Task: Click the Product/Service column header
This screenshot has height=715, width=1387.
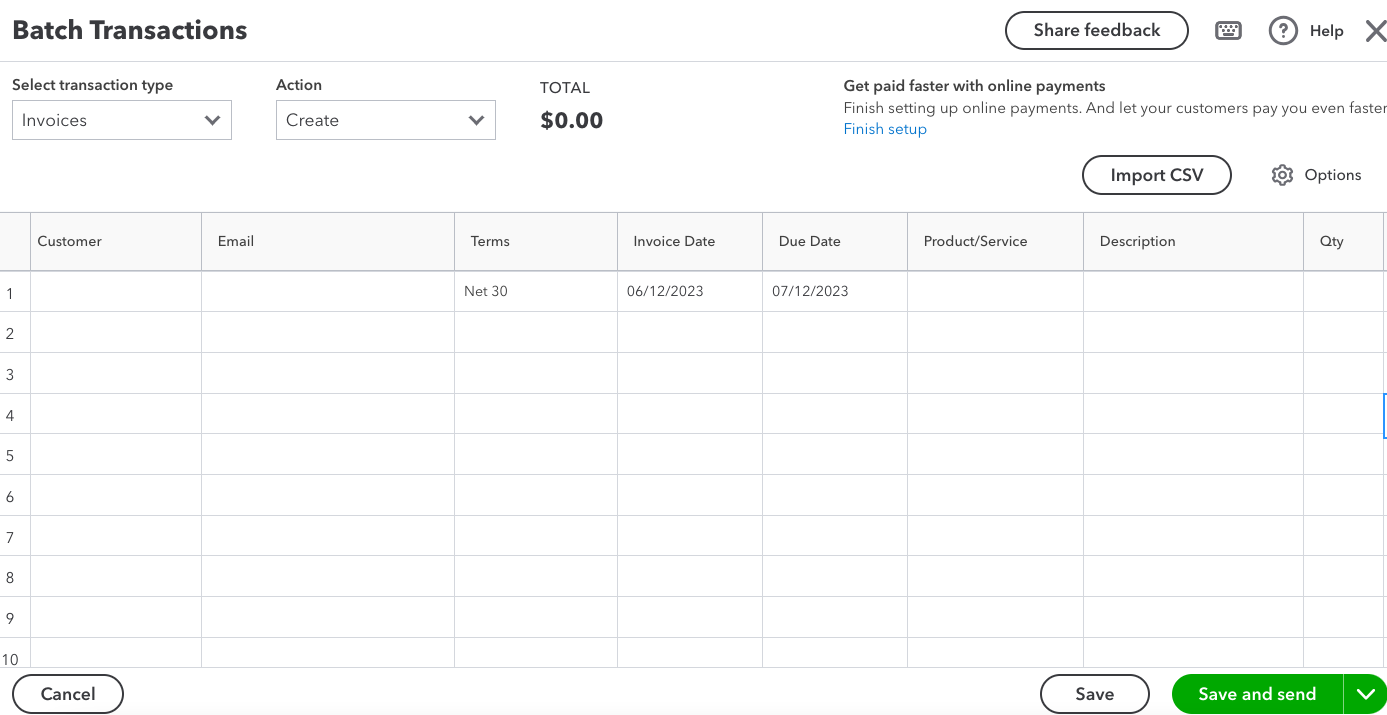Action: (975, 241)
